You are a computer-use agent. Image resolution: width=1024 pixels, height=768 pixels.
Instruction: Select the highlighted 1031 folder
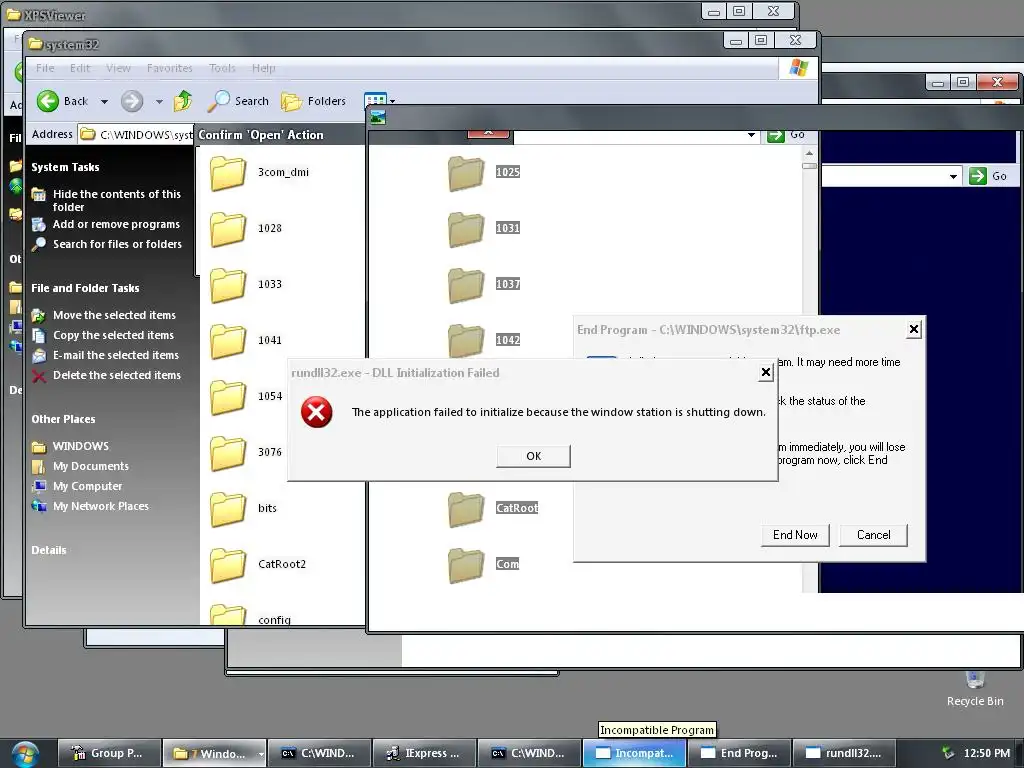(466, 229)
